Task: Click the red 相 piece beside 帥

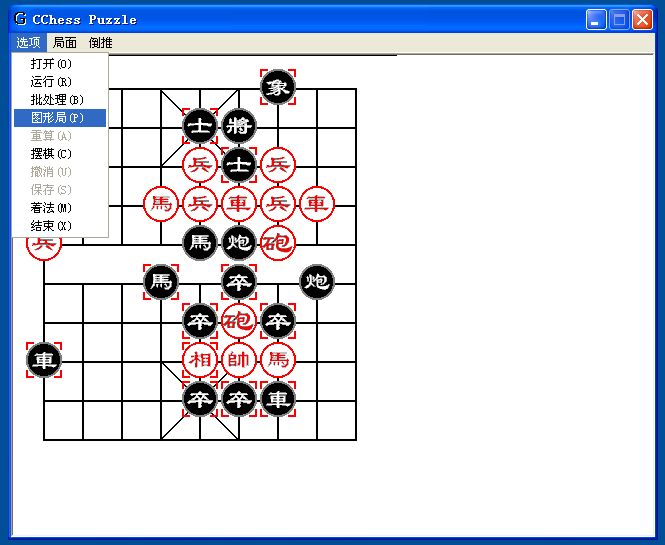Action: pyautogui.click(x=200, y=359)
